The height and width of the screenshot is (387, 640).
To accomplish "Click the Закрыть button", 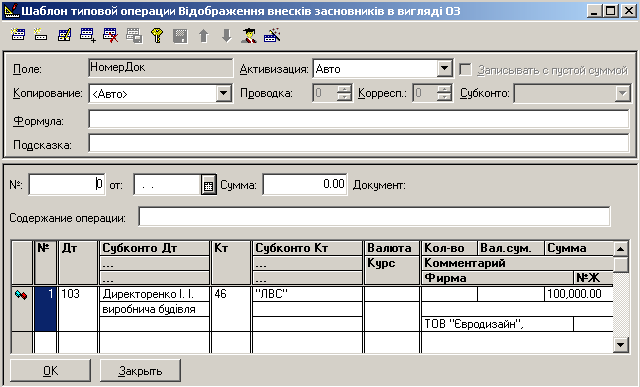I will [140, 371].
